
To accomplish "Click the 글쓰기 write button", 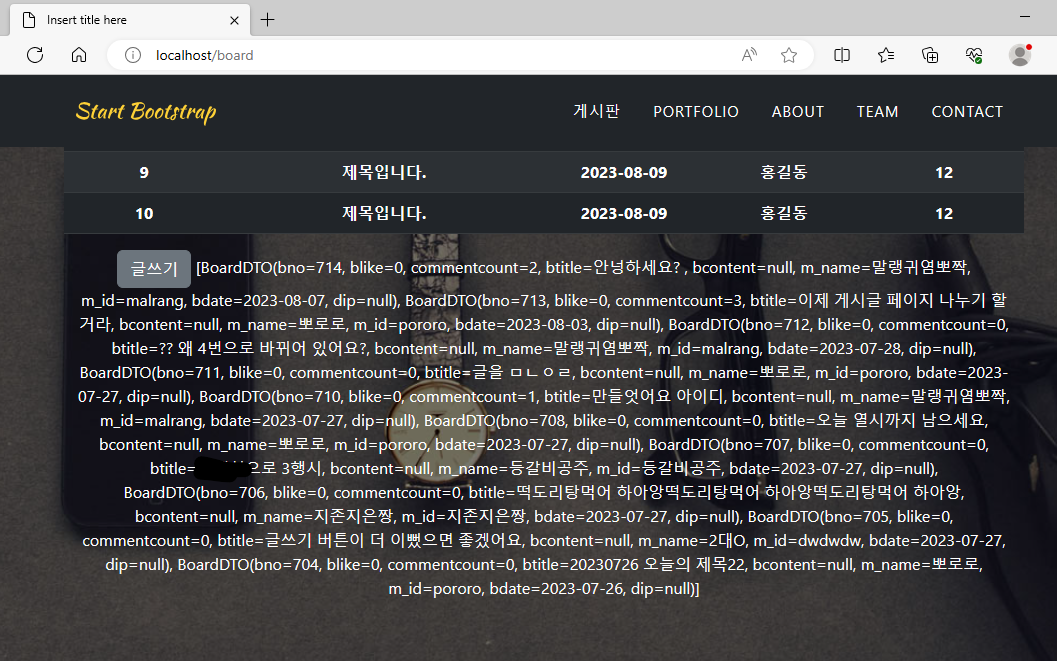I will (x=154, y=269).
